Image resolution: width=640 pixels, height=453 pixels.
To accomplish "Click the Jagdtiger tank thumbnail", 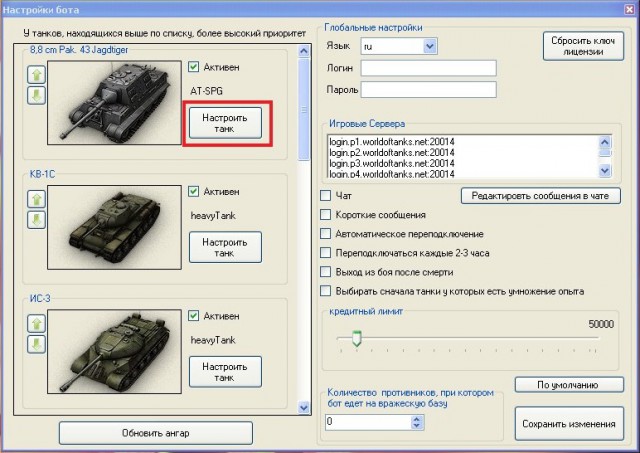I will coord(114,103).
